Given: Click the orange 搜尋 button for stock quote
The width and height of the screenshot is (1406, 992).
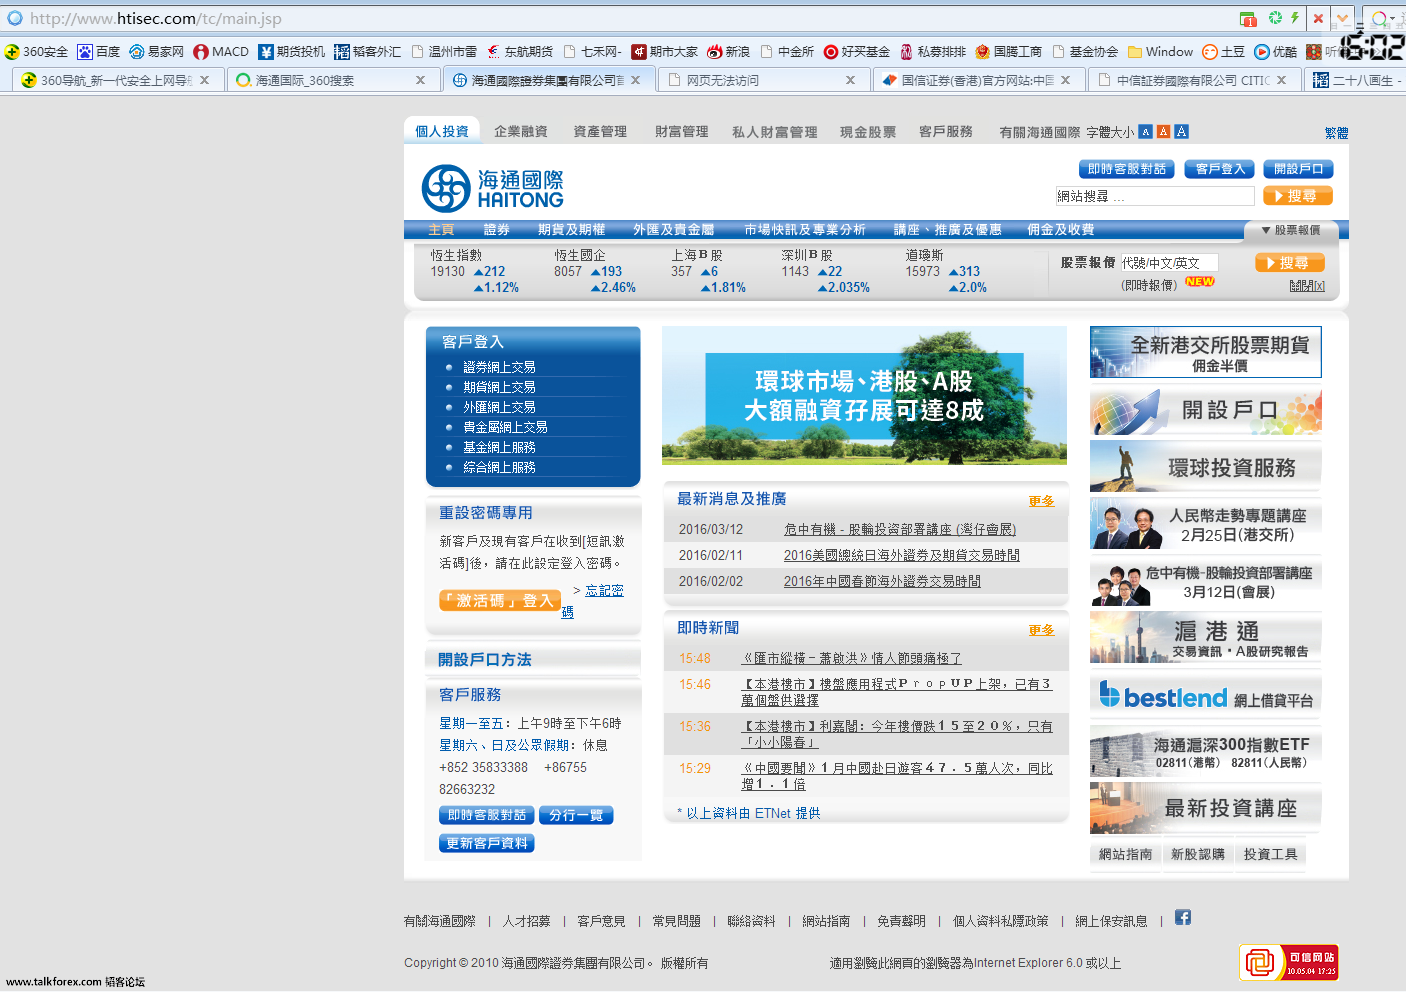Looking at the screenshot, I should (x=1289, y=263).
